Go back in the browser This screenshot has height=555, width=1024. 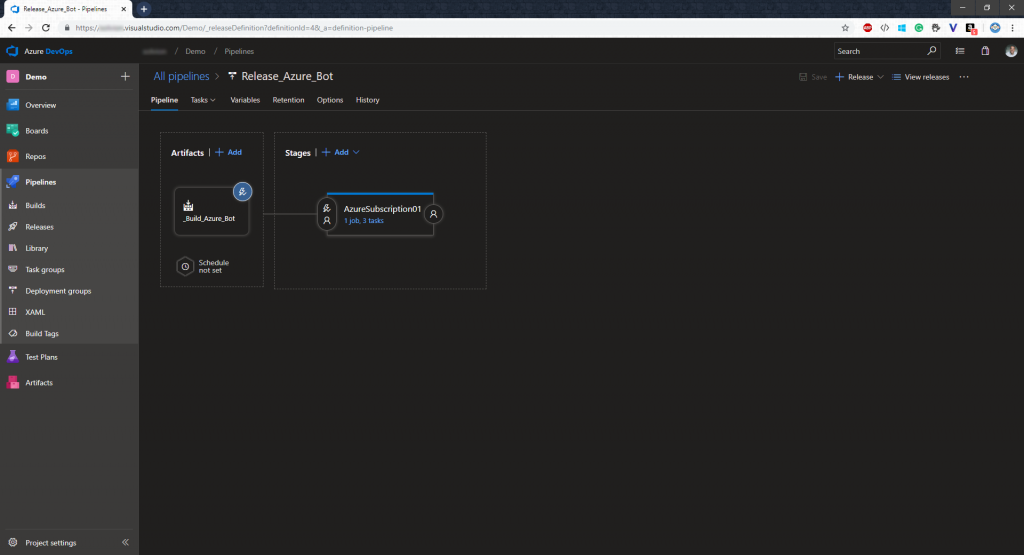click(x=12, y=28)
